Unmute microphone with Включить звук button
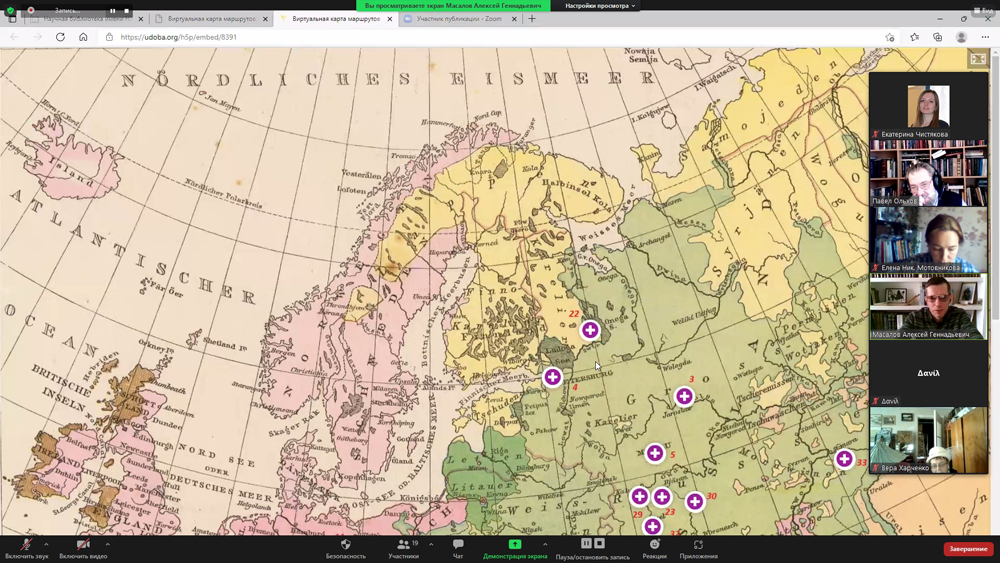 26,546
